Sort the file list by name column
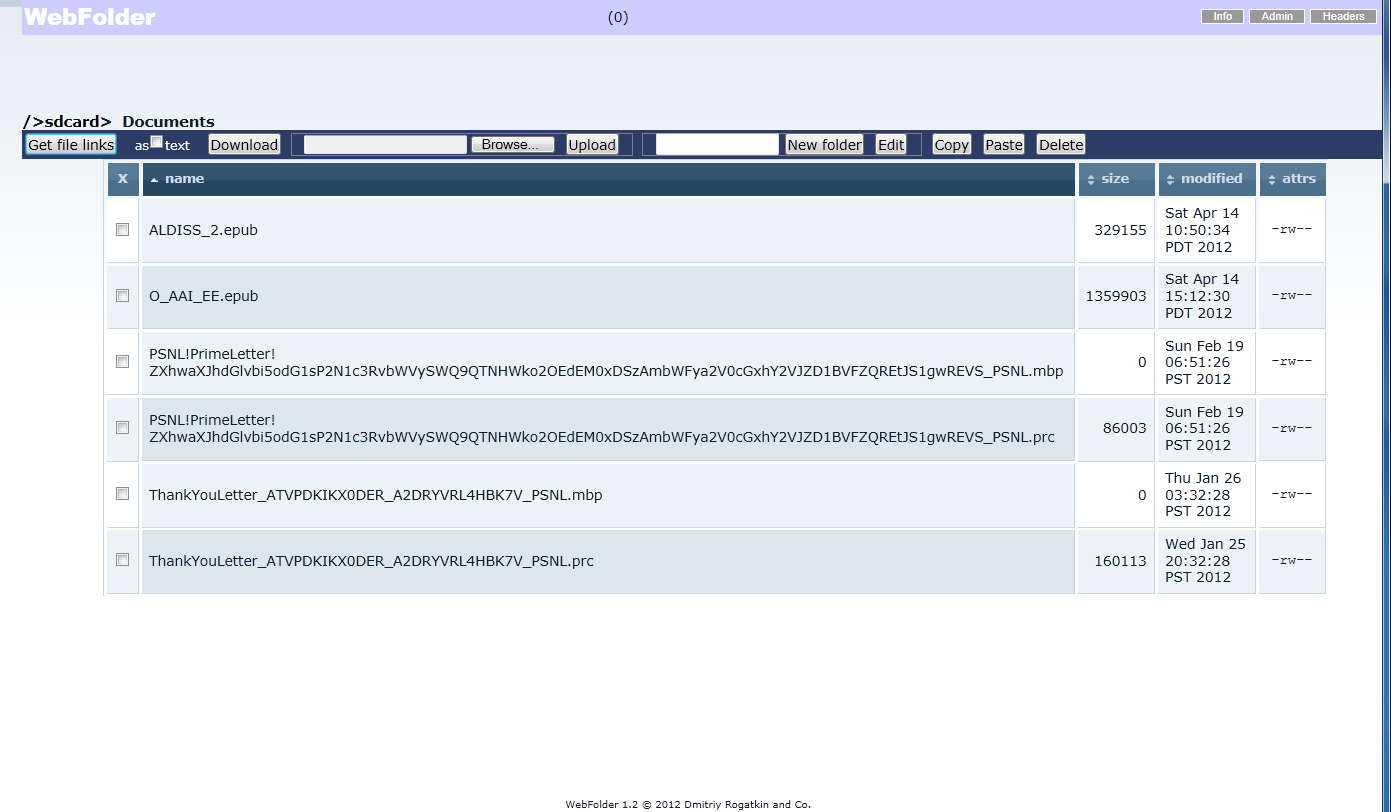 184,179
